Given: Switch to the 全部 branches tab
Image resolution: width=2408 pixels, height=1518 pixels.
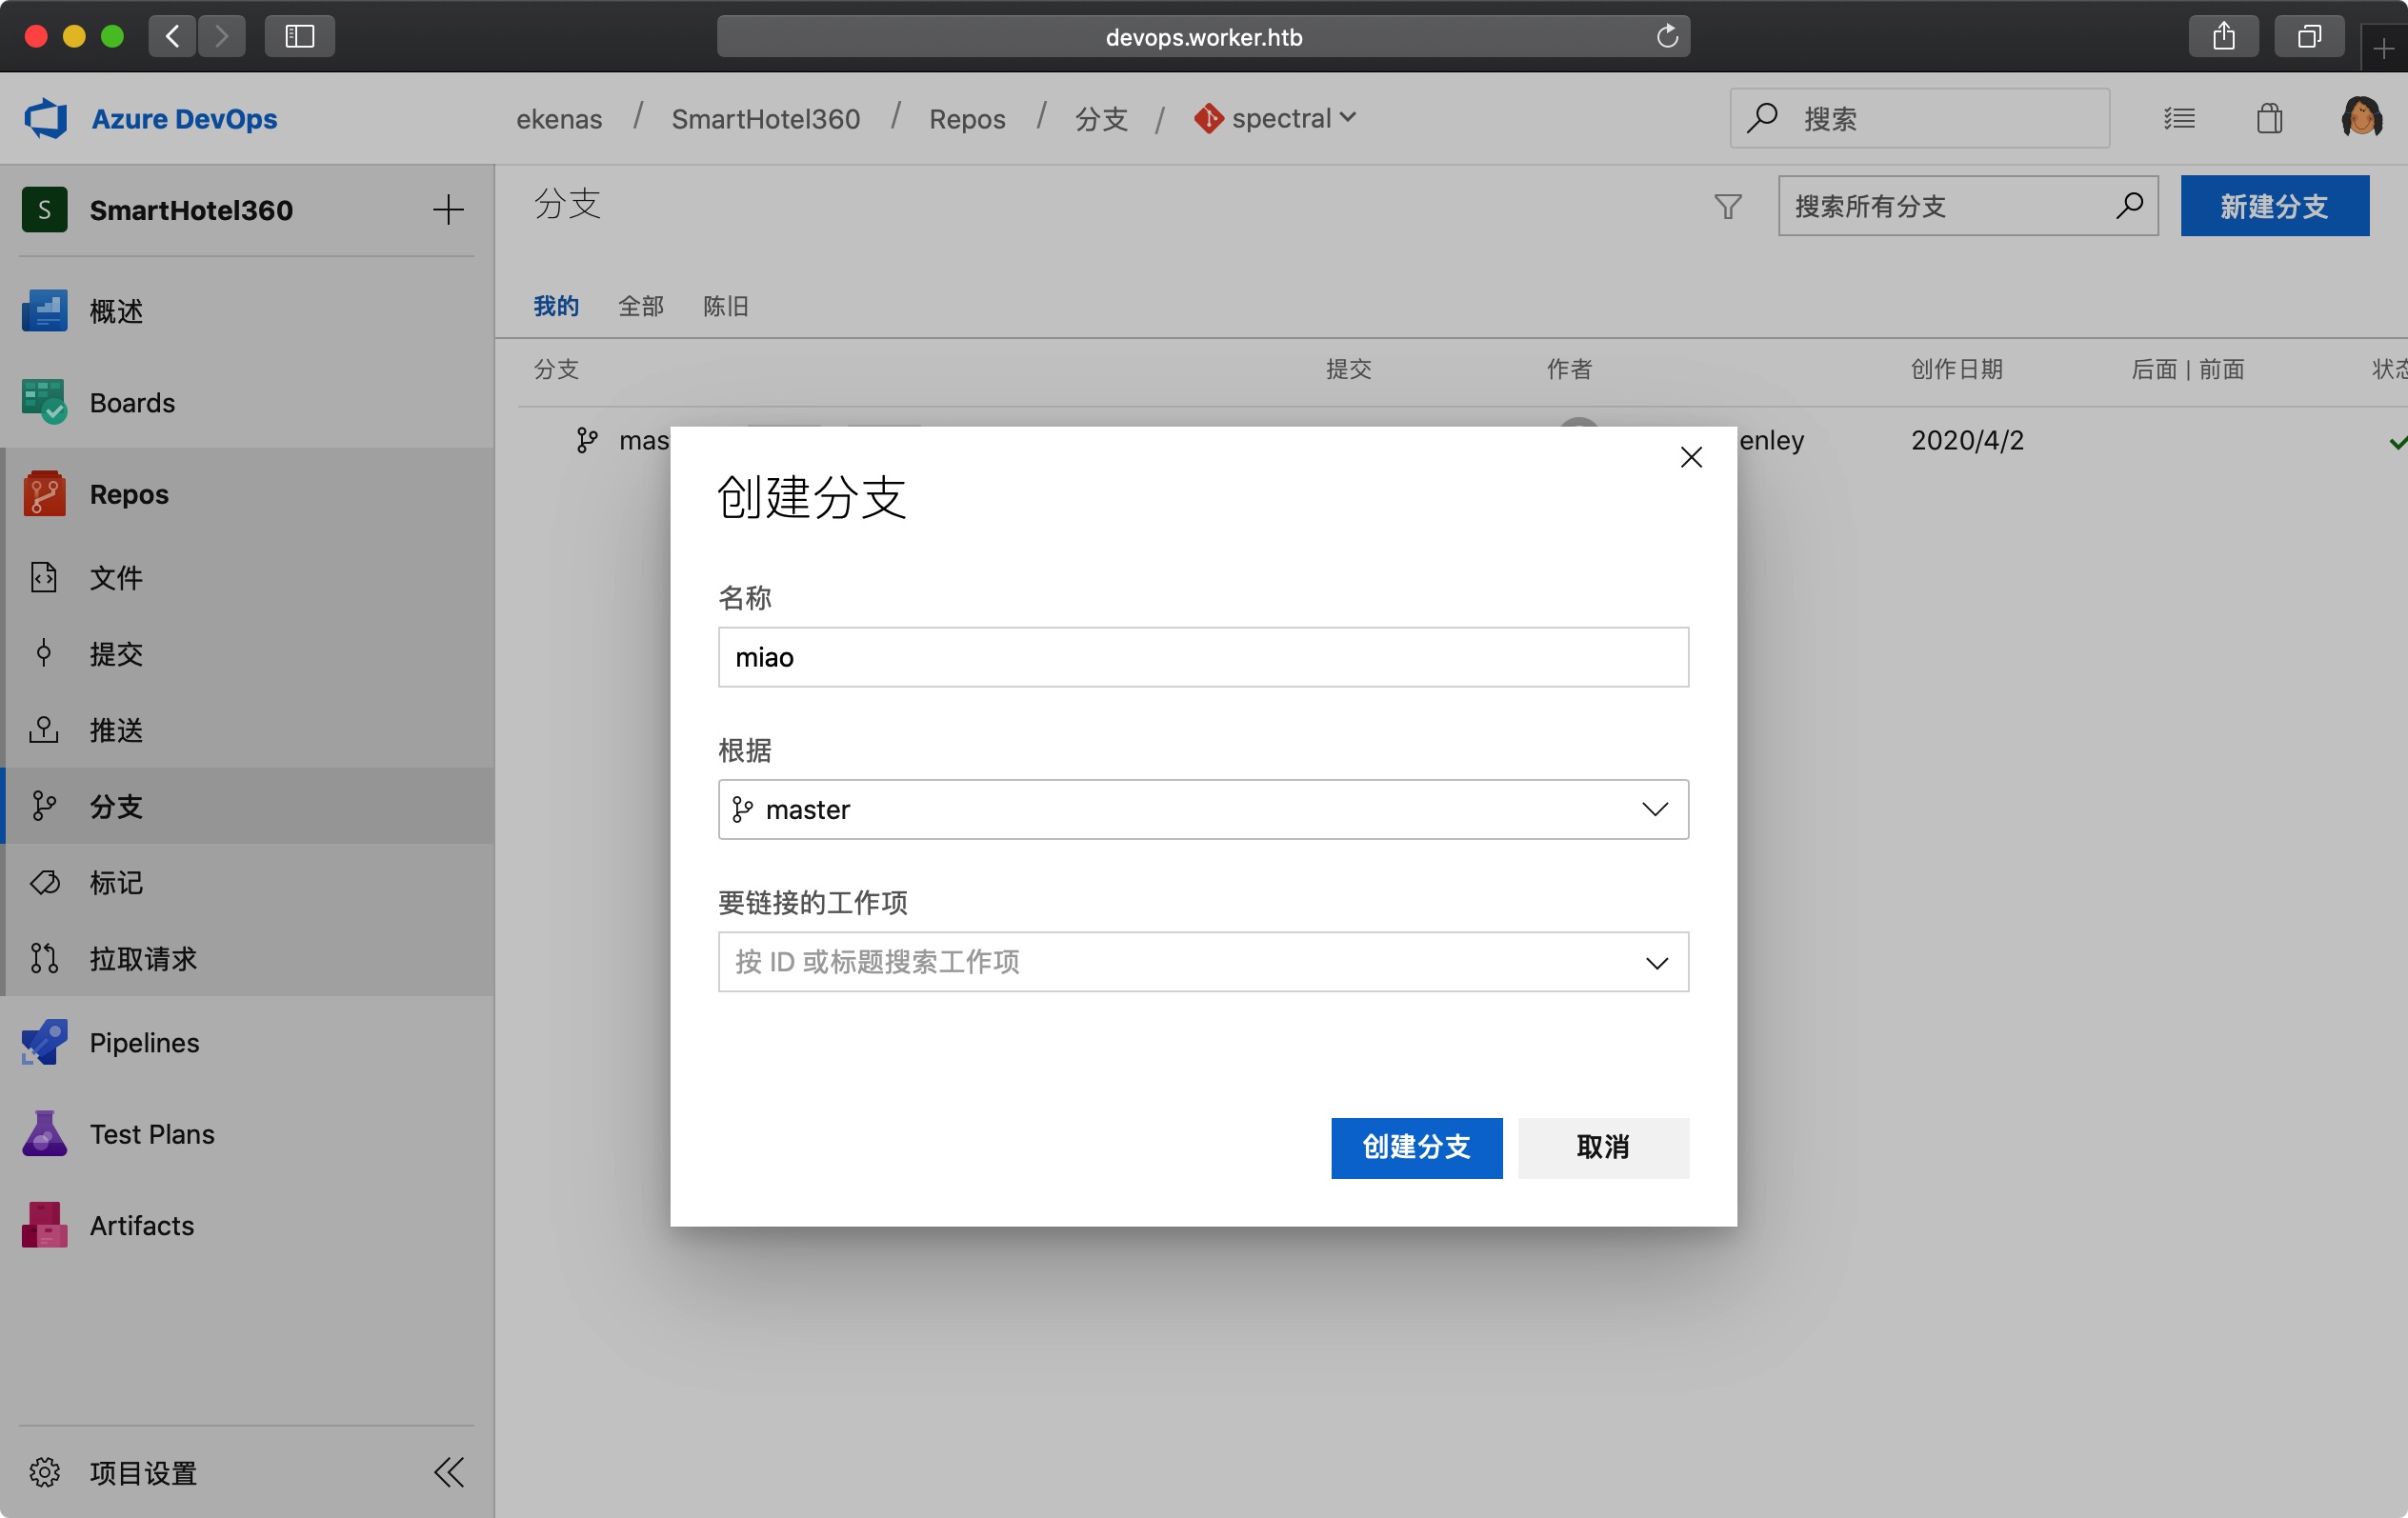Looking at the screenshot, I should 640,306.
